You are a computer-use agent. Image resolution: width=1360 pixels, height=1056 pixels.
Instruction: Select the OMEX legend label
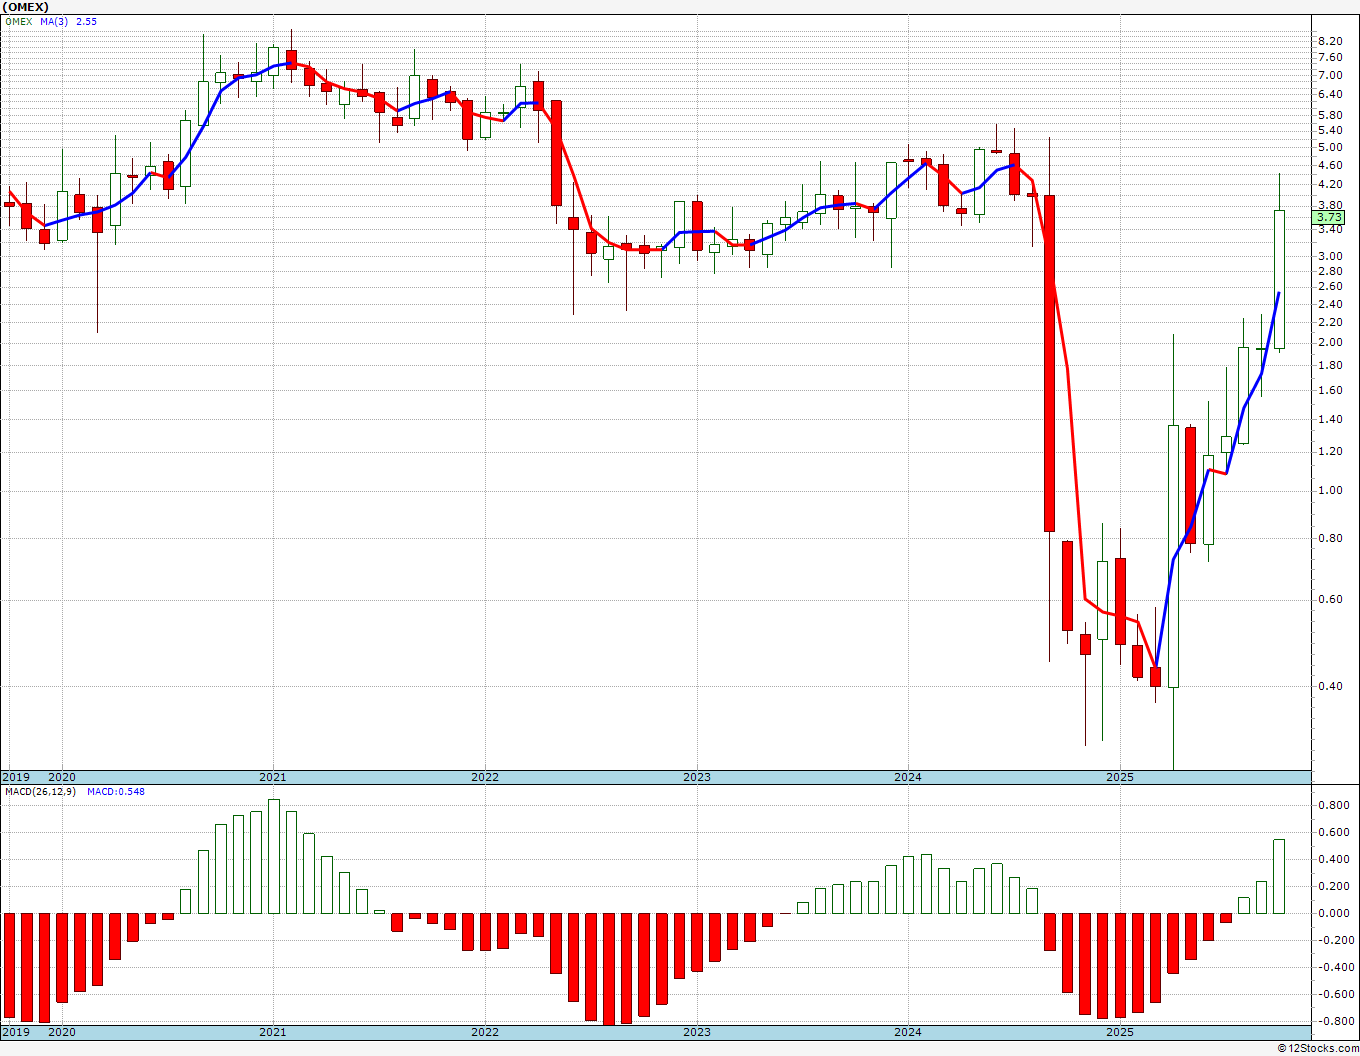pyautogui.click(x=19, y=21)
